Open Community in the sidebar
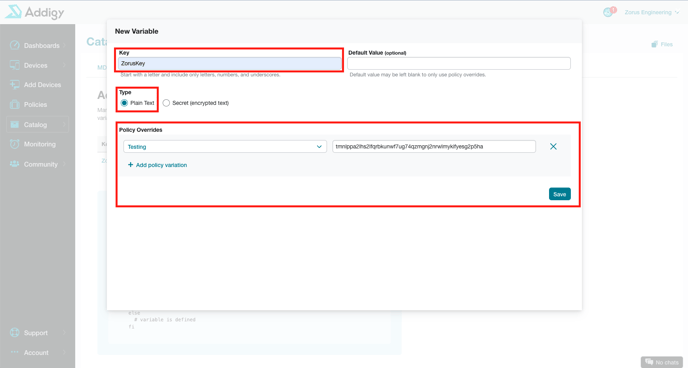Image resolution: width=688 pixels, height=368 pixels. (x=40, y=164)
